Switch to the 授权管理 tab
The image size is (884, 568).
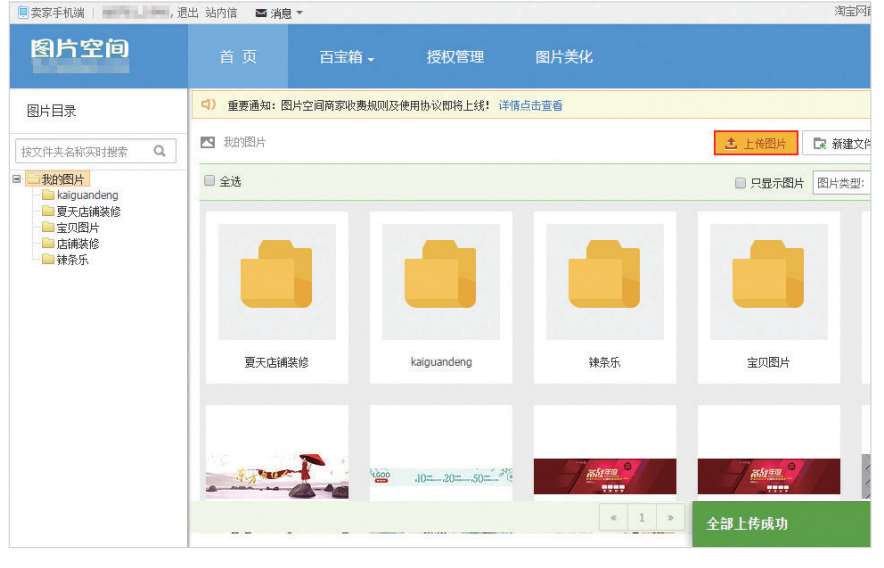click(455, 58)
